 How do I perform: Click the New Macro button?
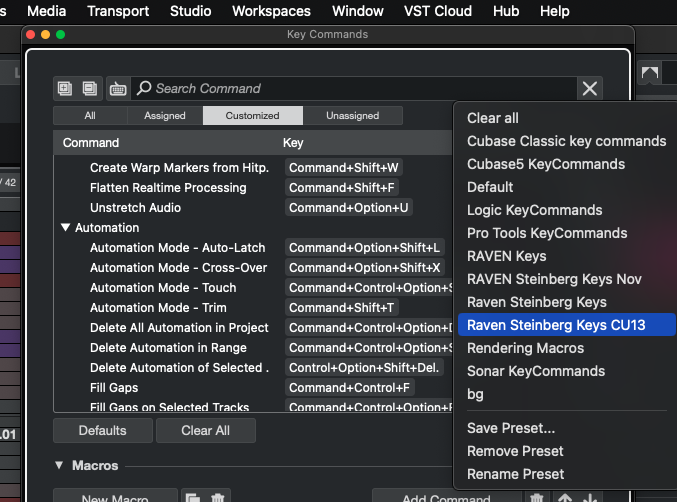click(115, 496)
